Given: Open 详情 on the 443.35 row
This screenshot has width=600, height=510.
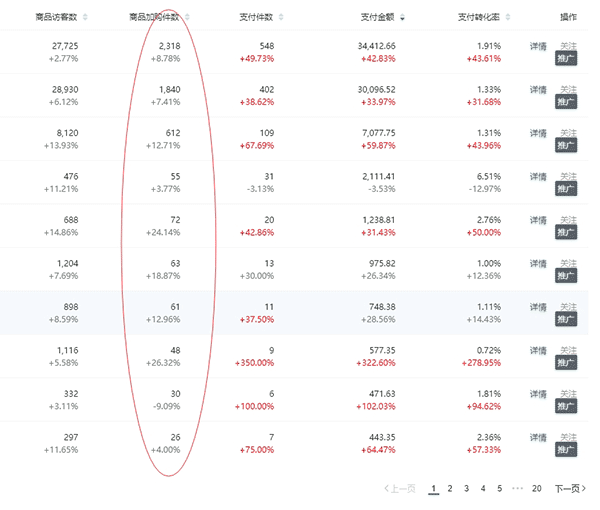Looking at the screenshot, I should [538, 437].
